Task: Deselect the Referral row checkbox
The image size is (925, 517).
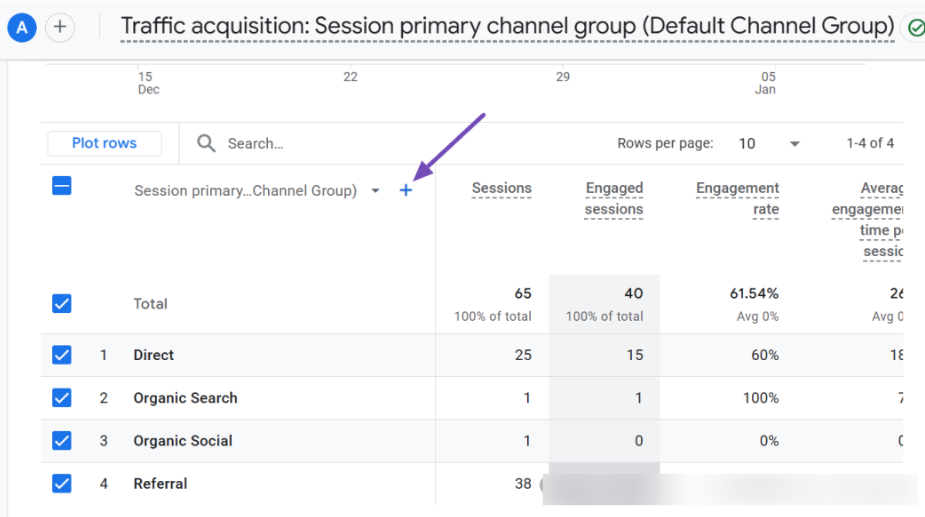Action: 62,483
